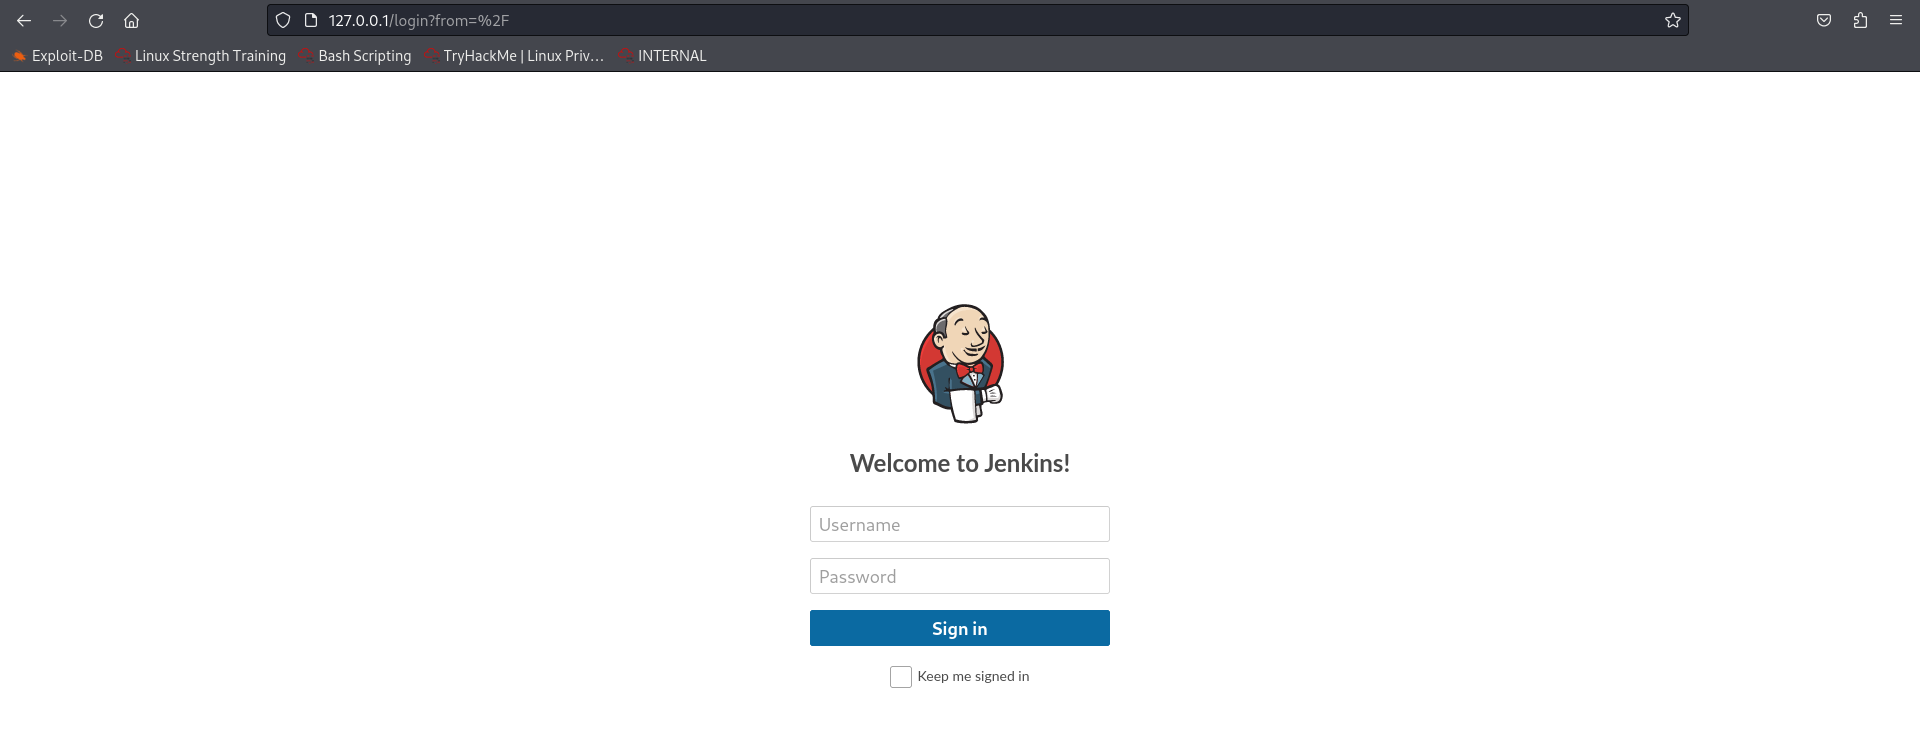Open the Exploit-DB bookmark
This screenshot has width=1920, height=753.
tap(58, 56)
